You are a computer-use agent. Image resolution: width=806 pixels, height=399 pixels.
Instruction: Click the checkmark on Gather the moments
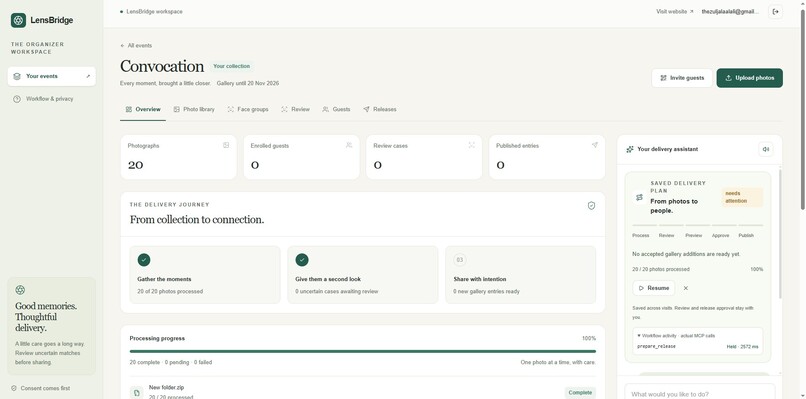pyautogui.click(x=144, y=260)
